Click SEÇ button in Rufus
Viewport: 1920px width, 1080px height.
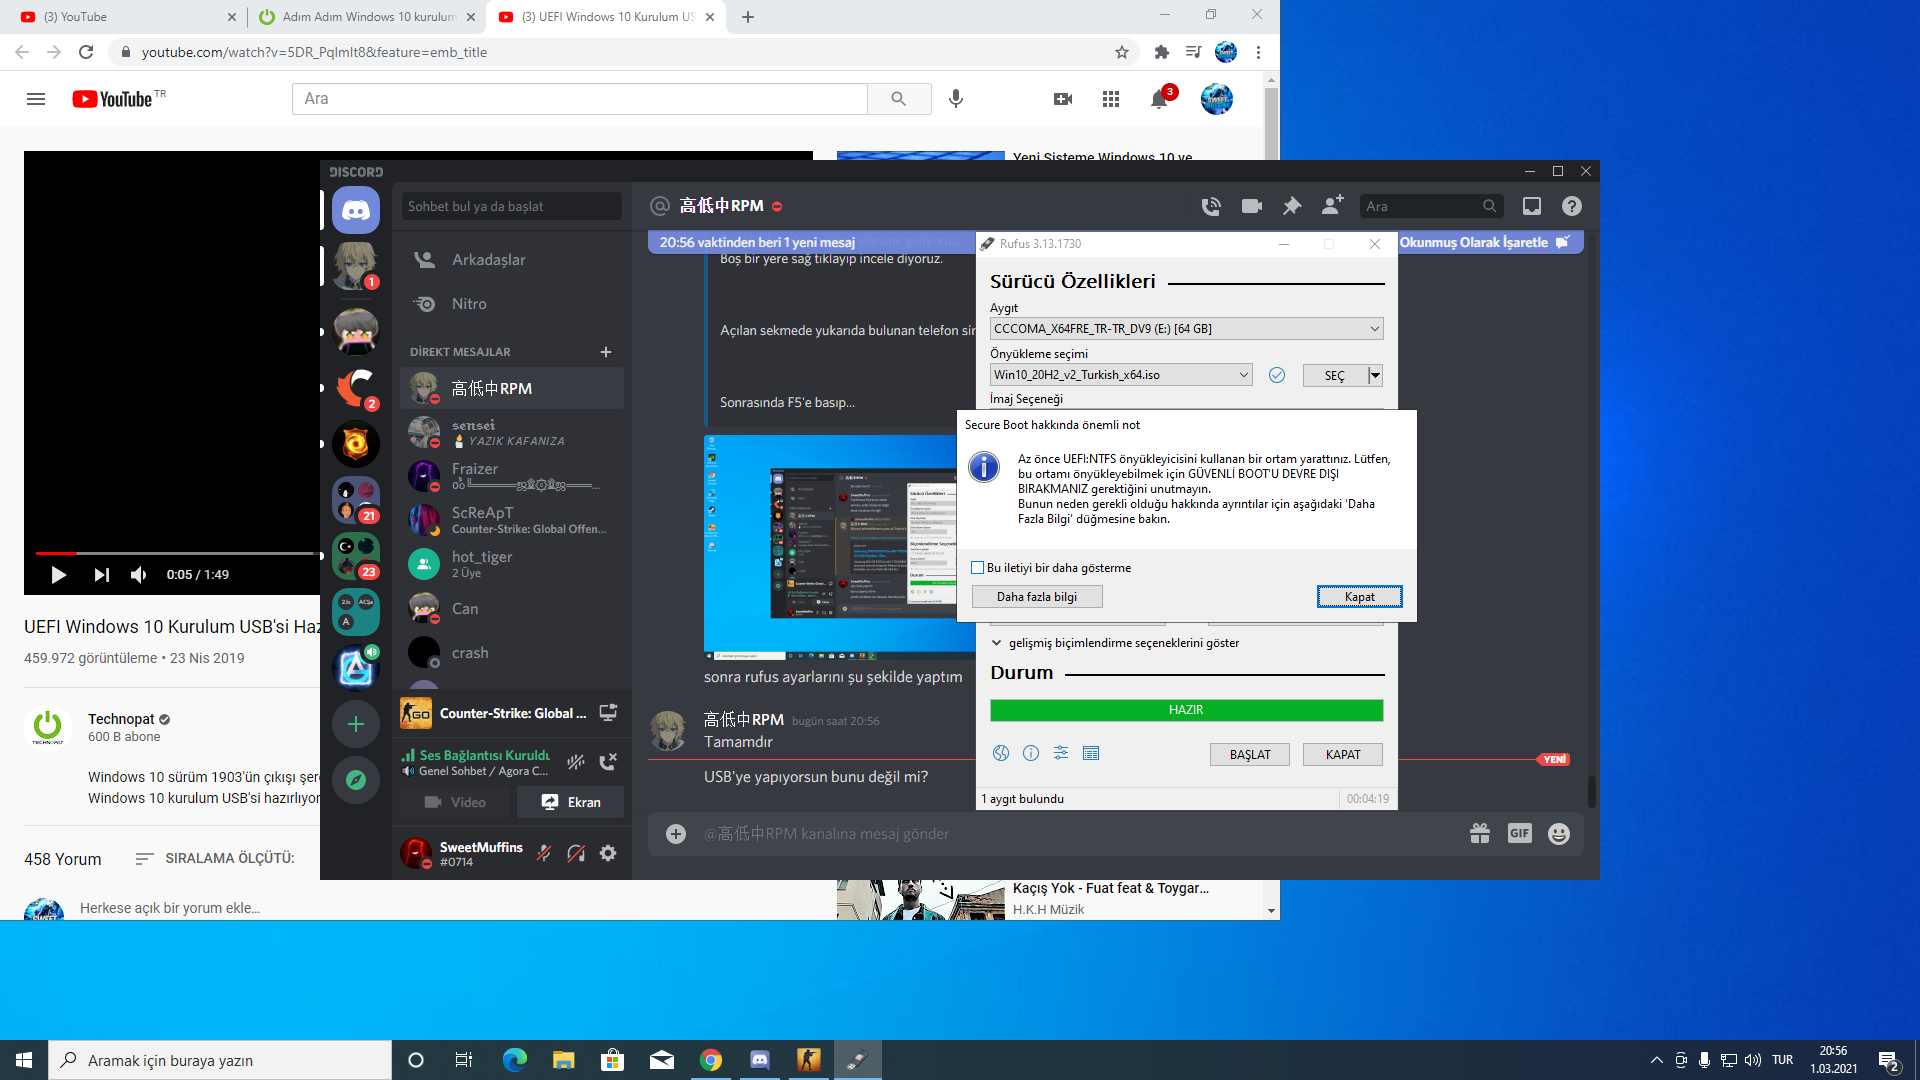pyautogui.click(x=1335, y=376)
